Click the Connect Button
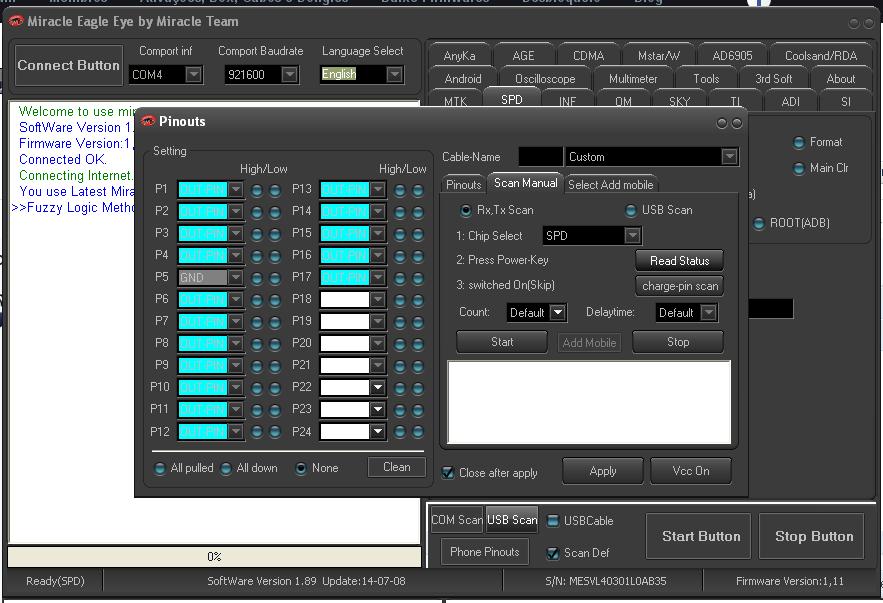 pyautogui.click(x=69, y=65)
